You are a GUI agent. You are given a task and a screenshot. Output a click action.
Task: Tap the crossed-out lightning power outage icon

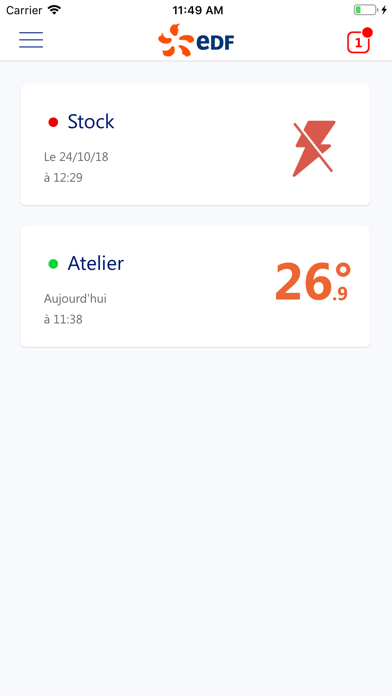pos(314,148)
